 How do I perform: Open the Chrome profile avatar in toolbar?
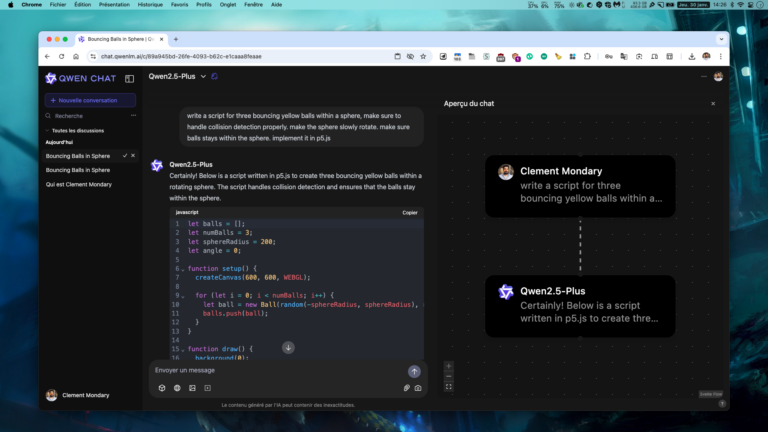[706, 56]
